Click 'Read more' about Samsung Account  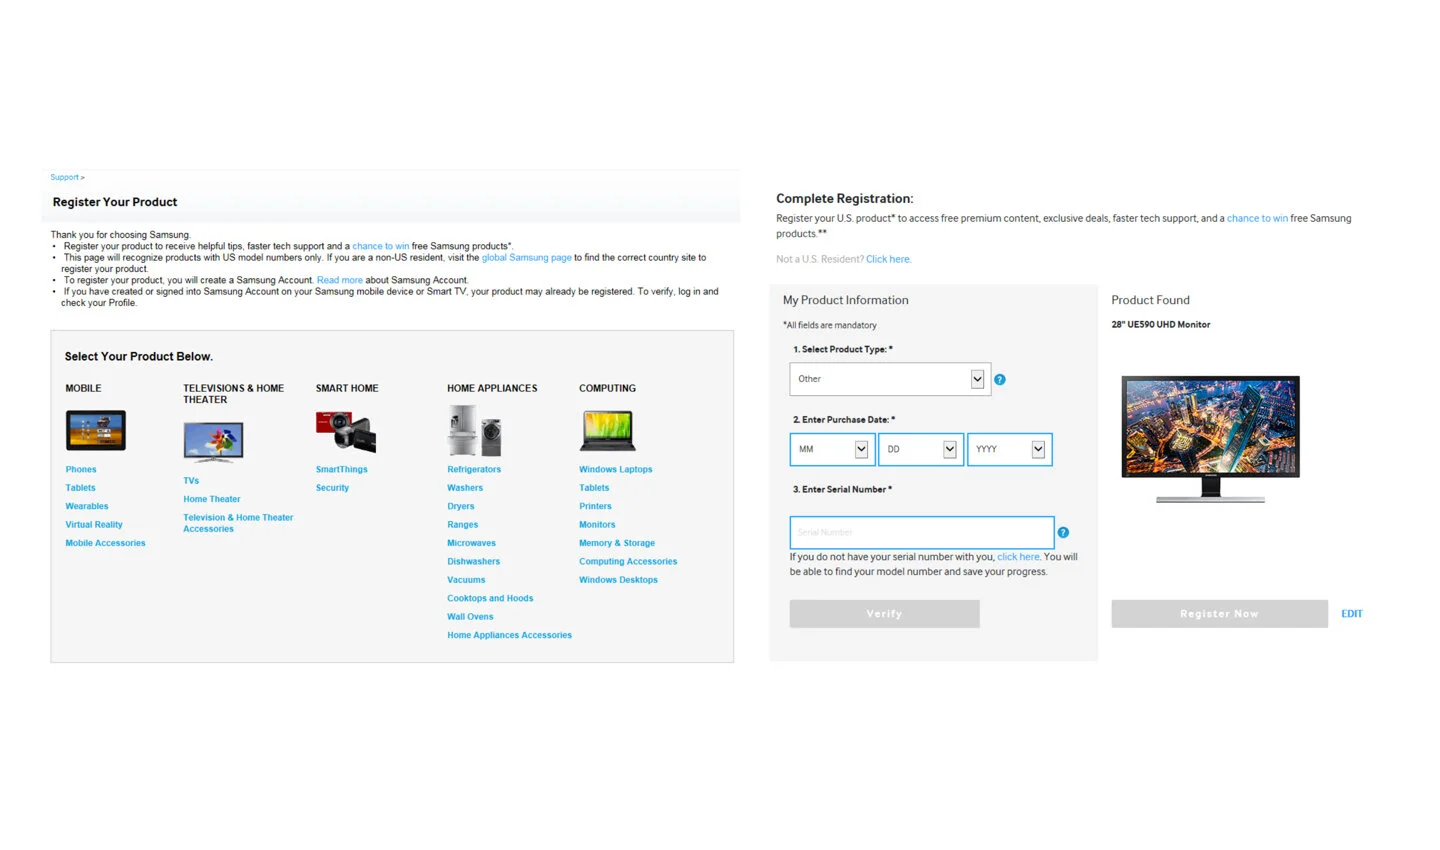click(340, 281)
